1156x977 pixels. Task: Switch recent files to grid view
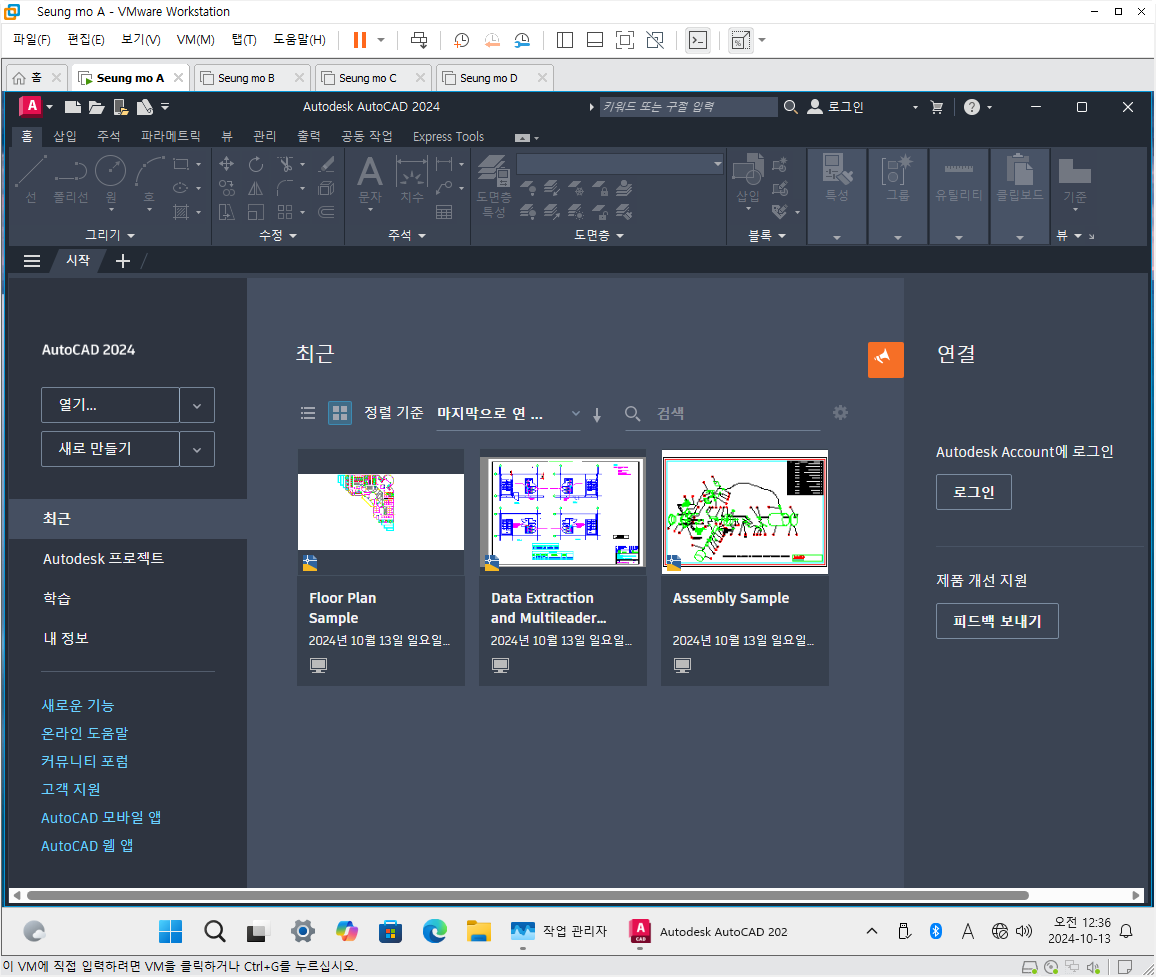340,413
